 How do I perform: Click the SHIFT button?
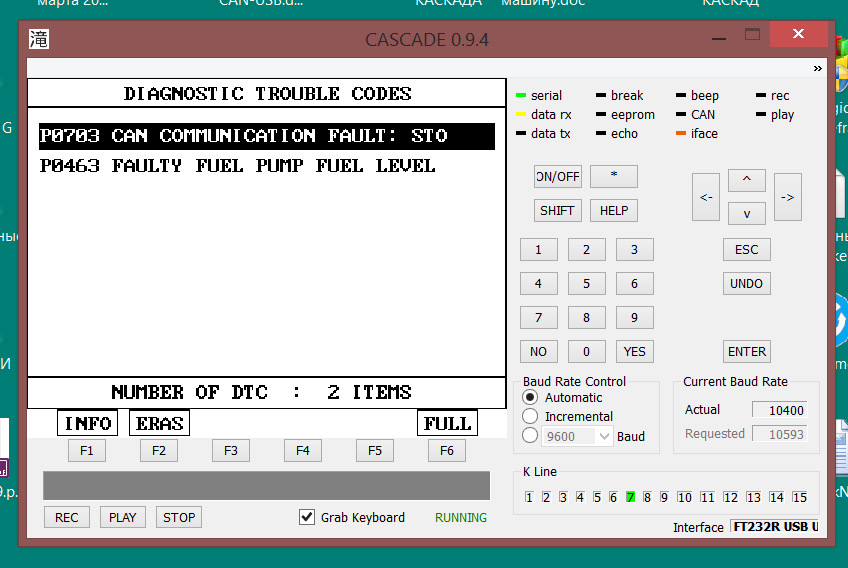pyautogui.click(x=558, y=210)
